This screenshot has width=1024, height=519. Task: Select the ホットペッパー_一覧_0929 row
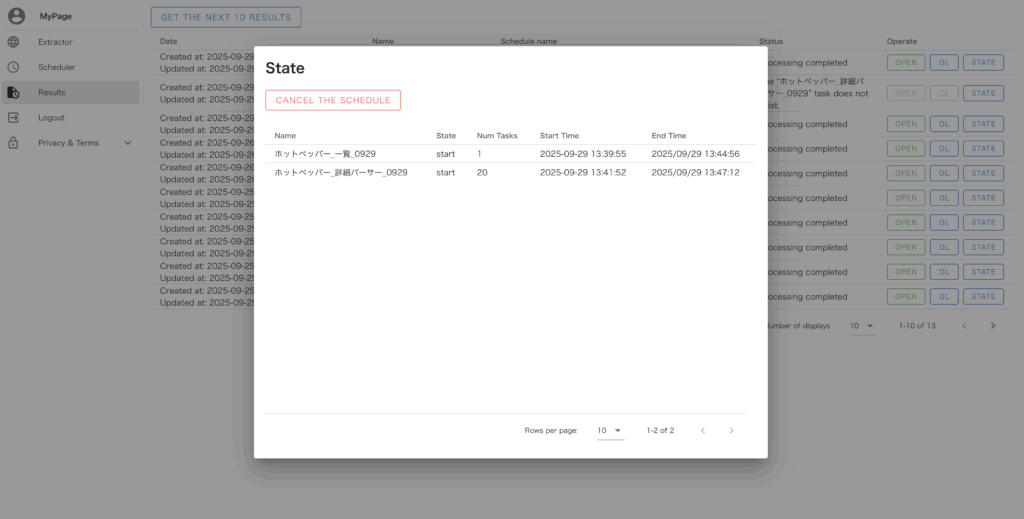pyautogui.click(x=326, y=154)
